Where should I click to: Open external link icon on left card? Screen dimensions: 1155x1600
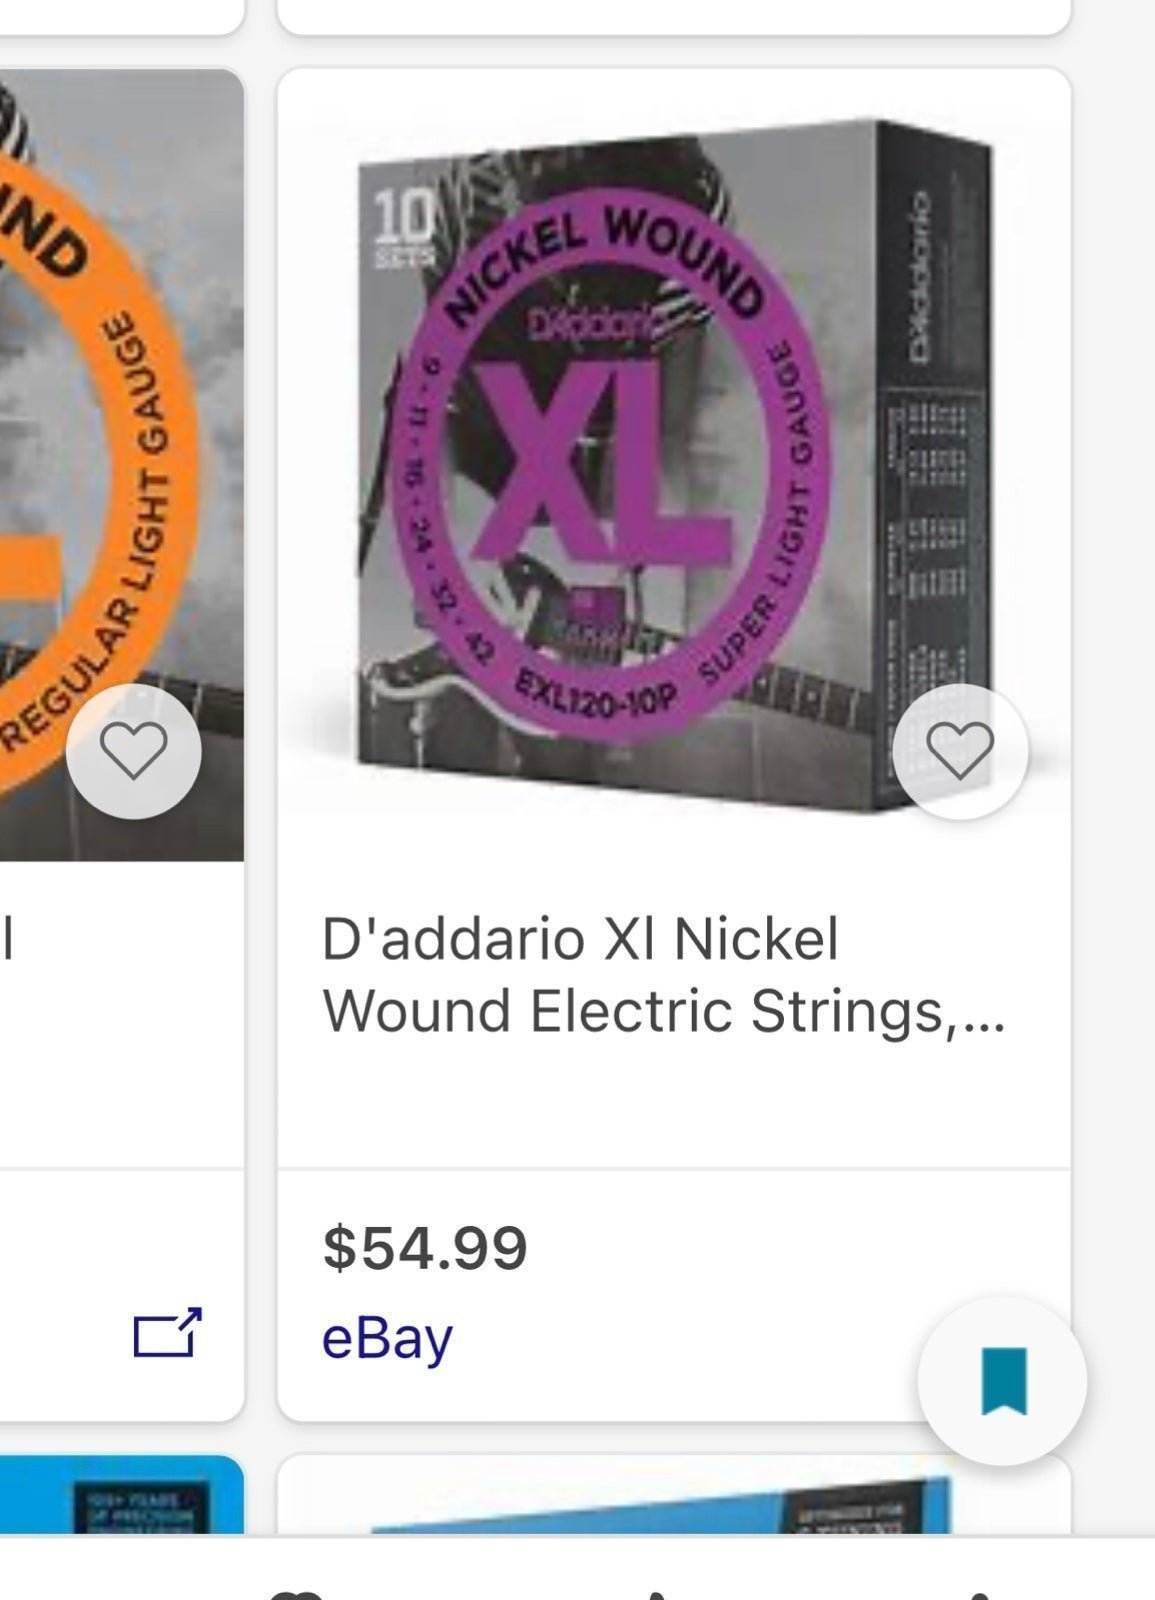pos(167,1333)
